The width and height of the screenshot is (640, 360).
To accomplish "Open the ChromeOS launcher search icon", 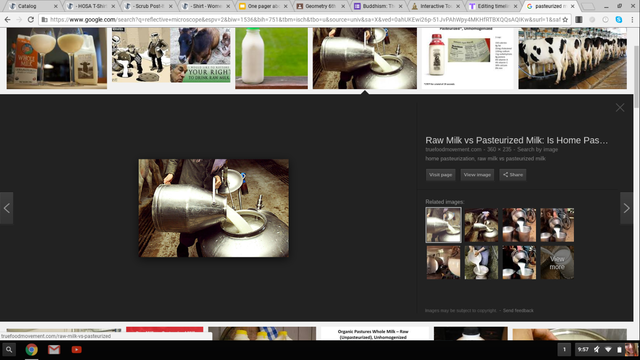I will [9, 350].
